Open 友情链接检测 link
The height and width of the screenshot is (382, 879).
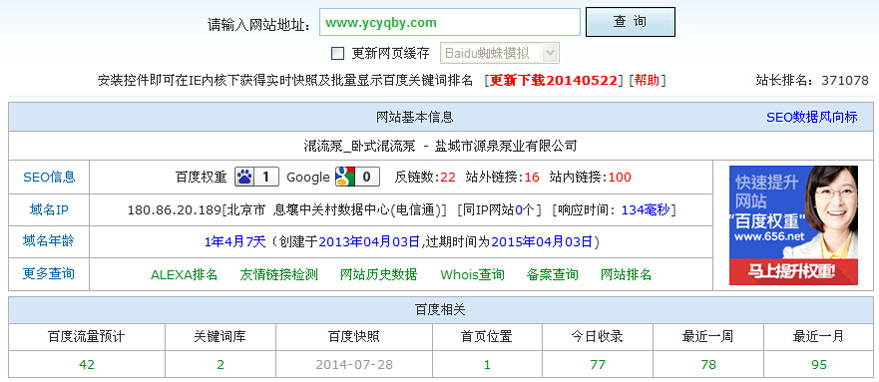click(279, 275)
